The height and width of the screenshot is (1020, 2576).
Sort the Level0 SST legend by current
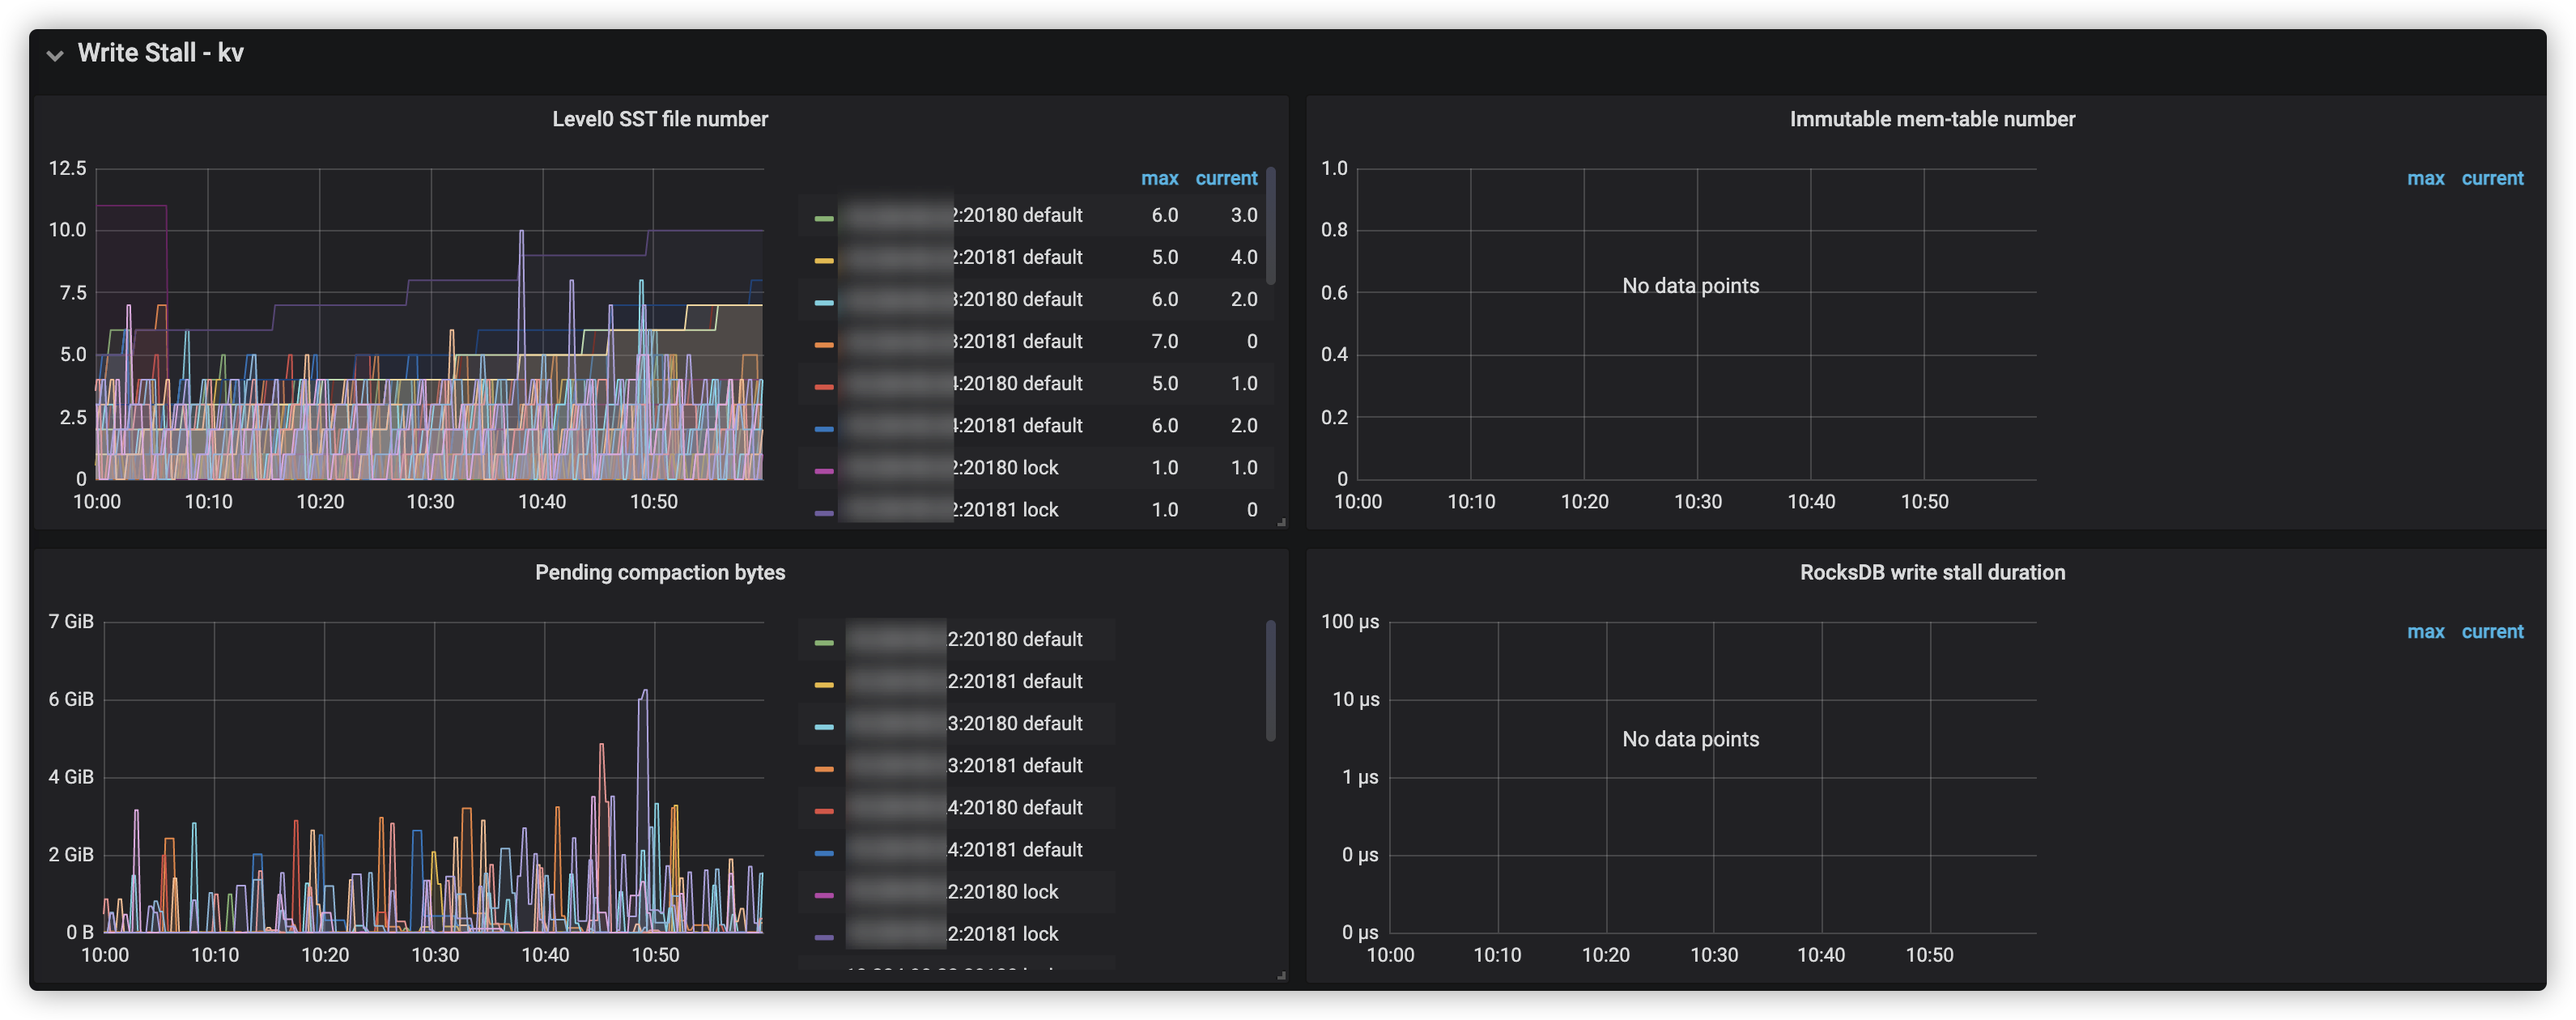pos(1226,178)
